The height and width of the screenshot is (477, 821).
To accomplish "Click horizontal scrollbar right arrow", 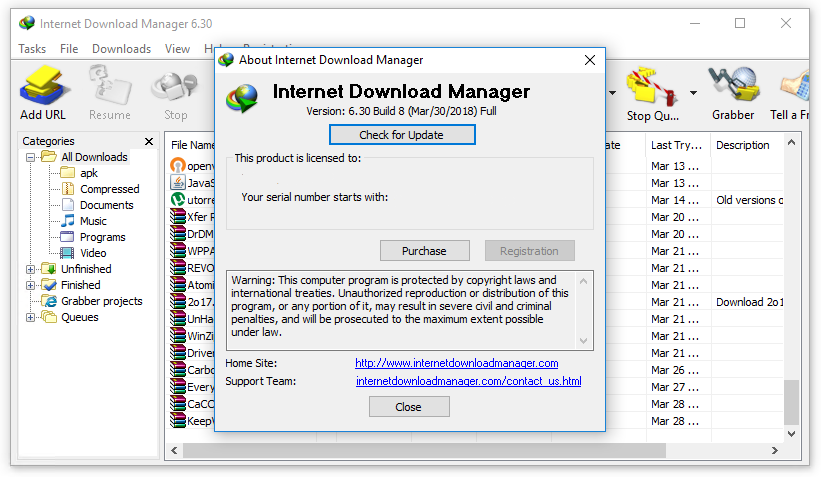I will pyautogui.click(x=775, y=450).
